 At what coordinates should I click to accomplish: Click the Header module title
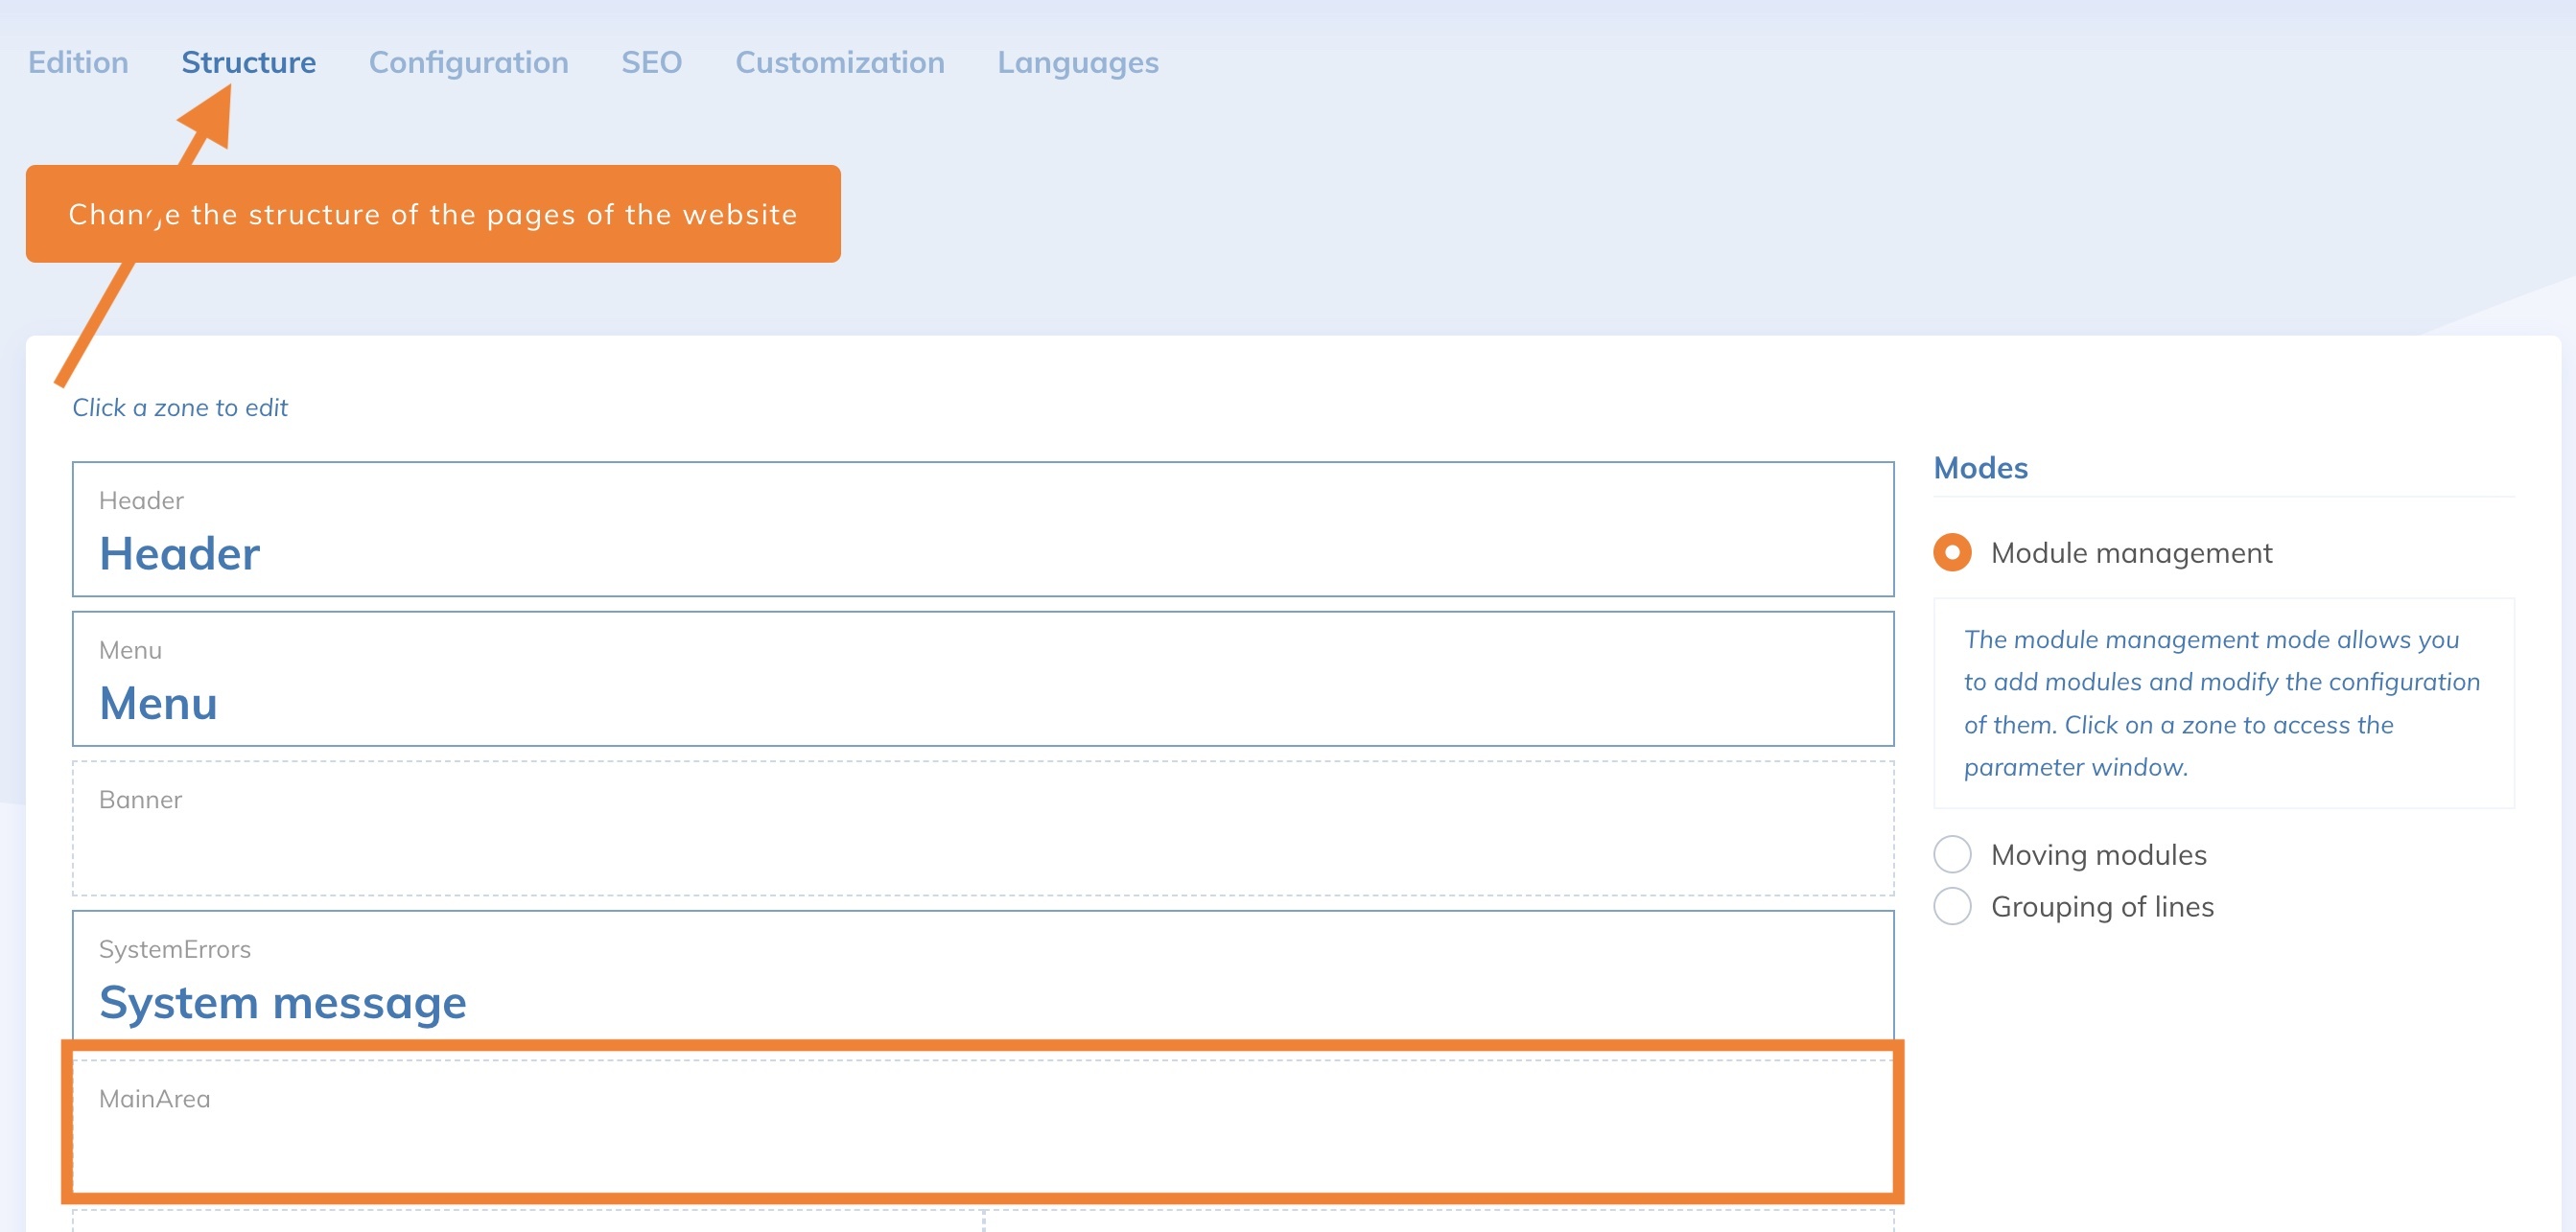click(180, 553)
